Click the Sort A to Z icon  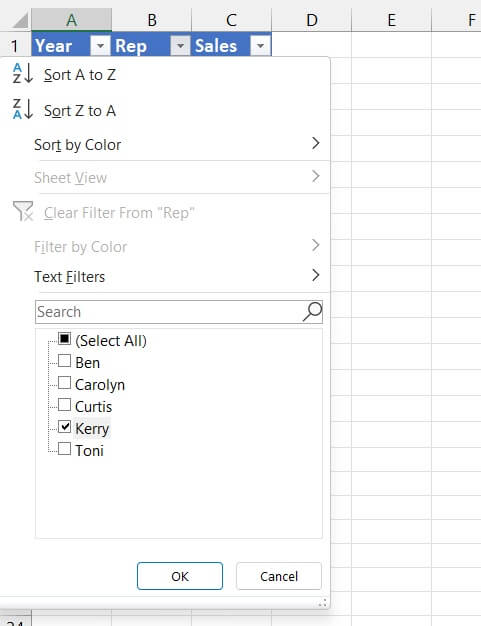coord(22,73)
